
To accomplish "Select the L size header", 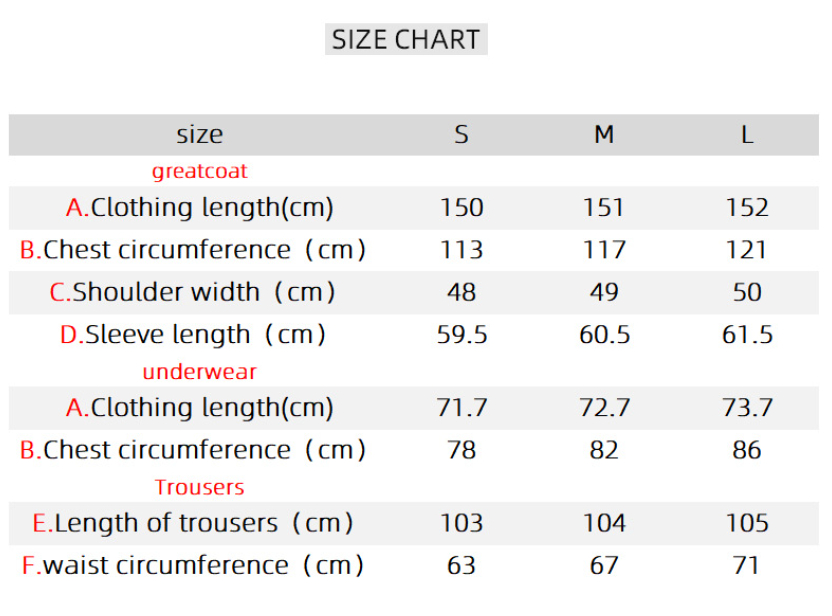I will [747, 135].
